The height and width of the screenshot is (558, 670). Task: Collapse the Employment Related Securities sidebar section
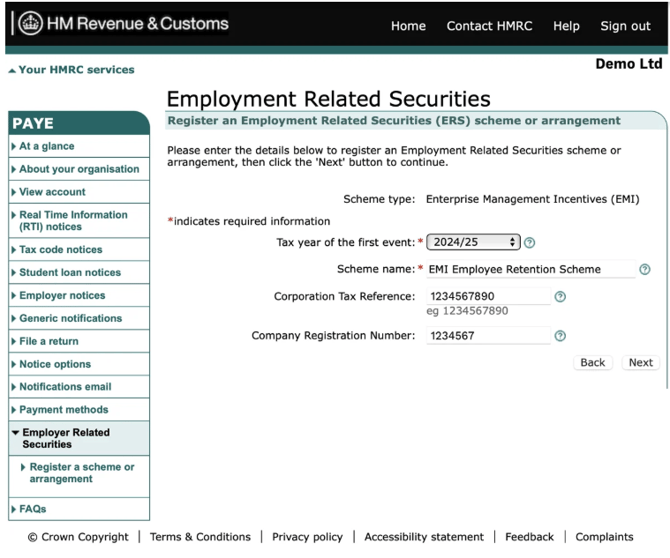pos(65,438)
